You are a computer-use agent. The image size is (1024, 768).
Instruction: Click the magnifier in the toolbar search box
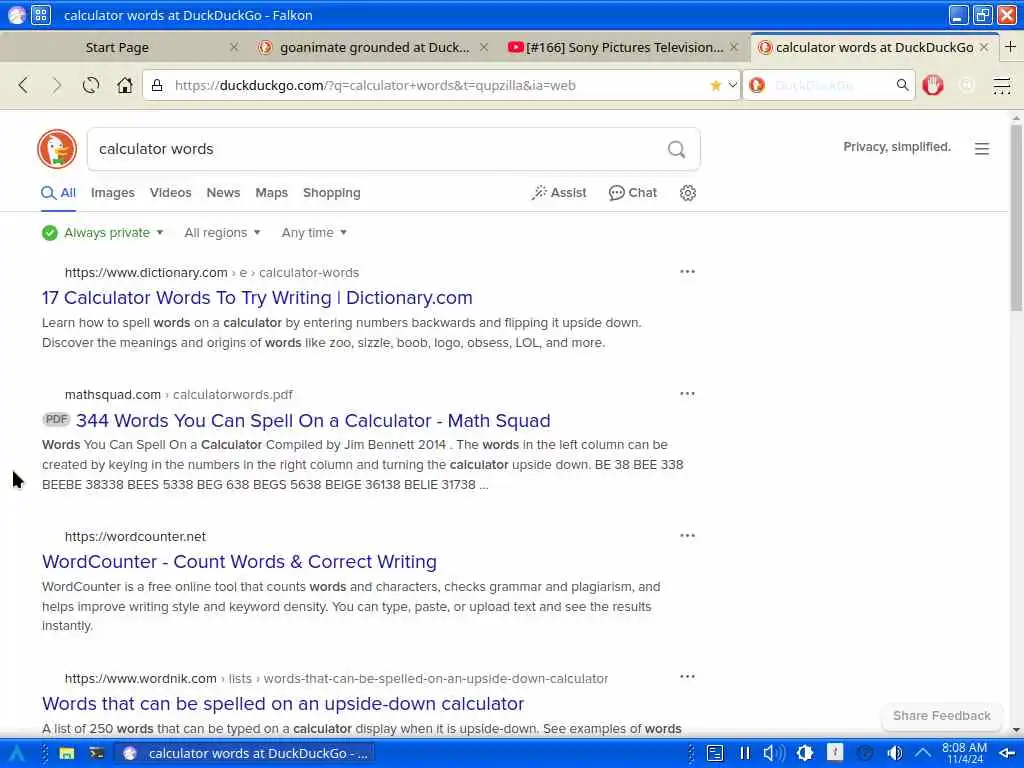click(x=903, y=85)
